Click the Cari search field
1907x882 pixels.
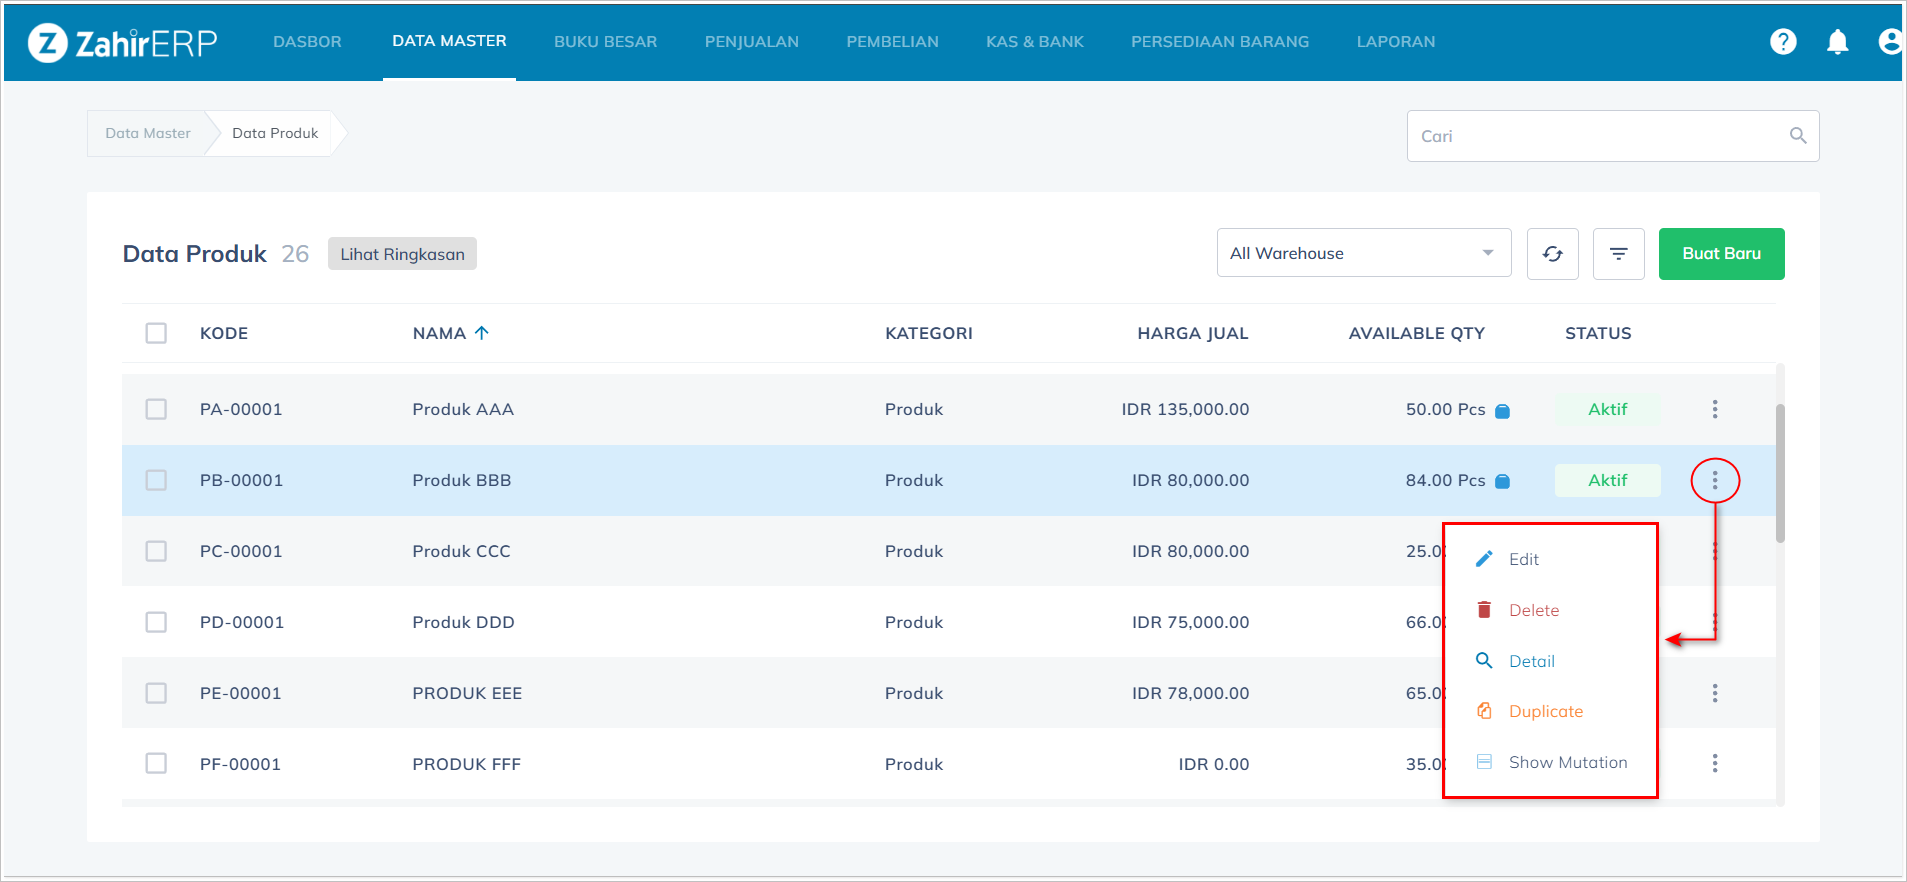pos(1595,136)
